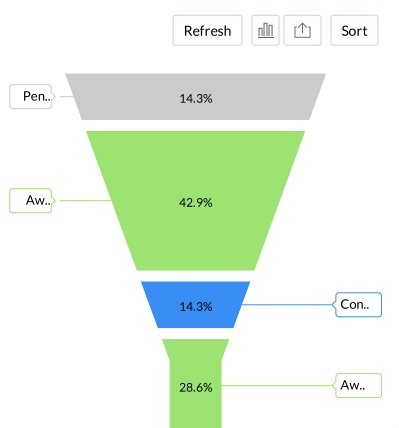
Task: Click the gray "Pen.." callout label
Action: 32,96
